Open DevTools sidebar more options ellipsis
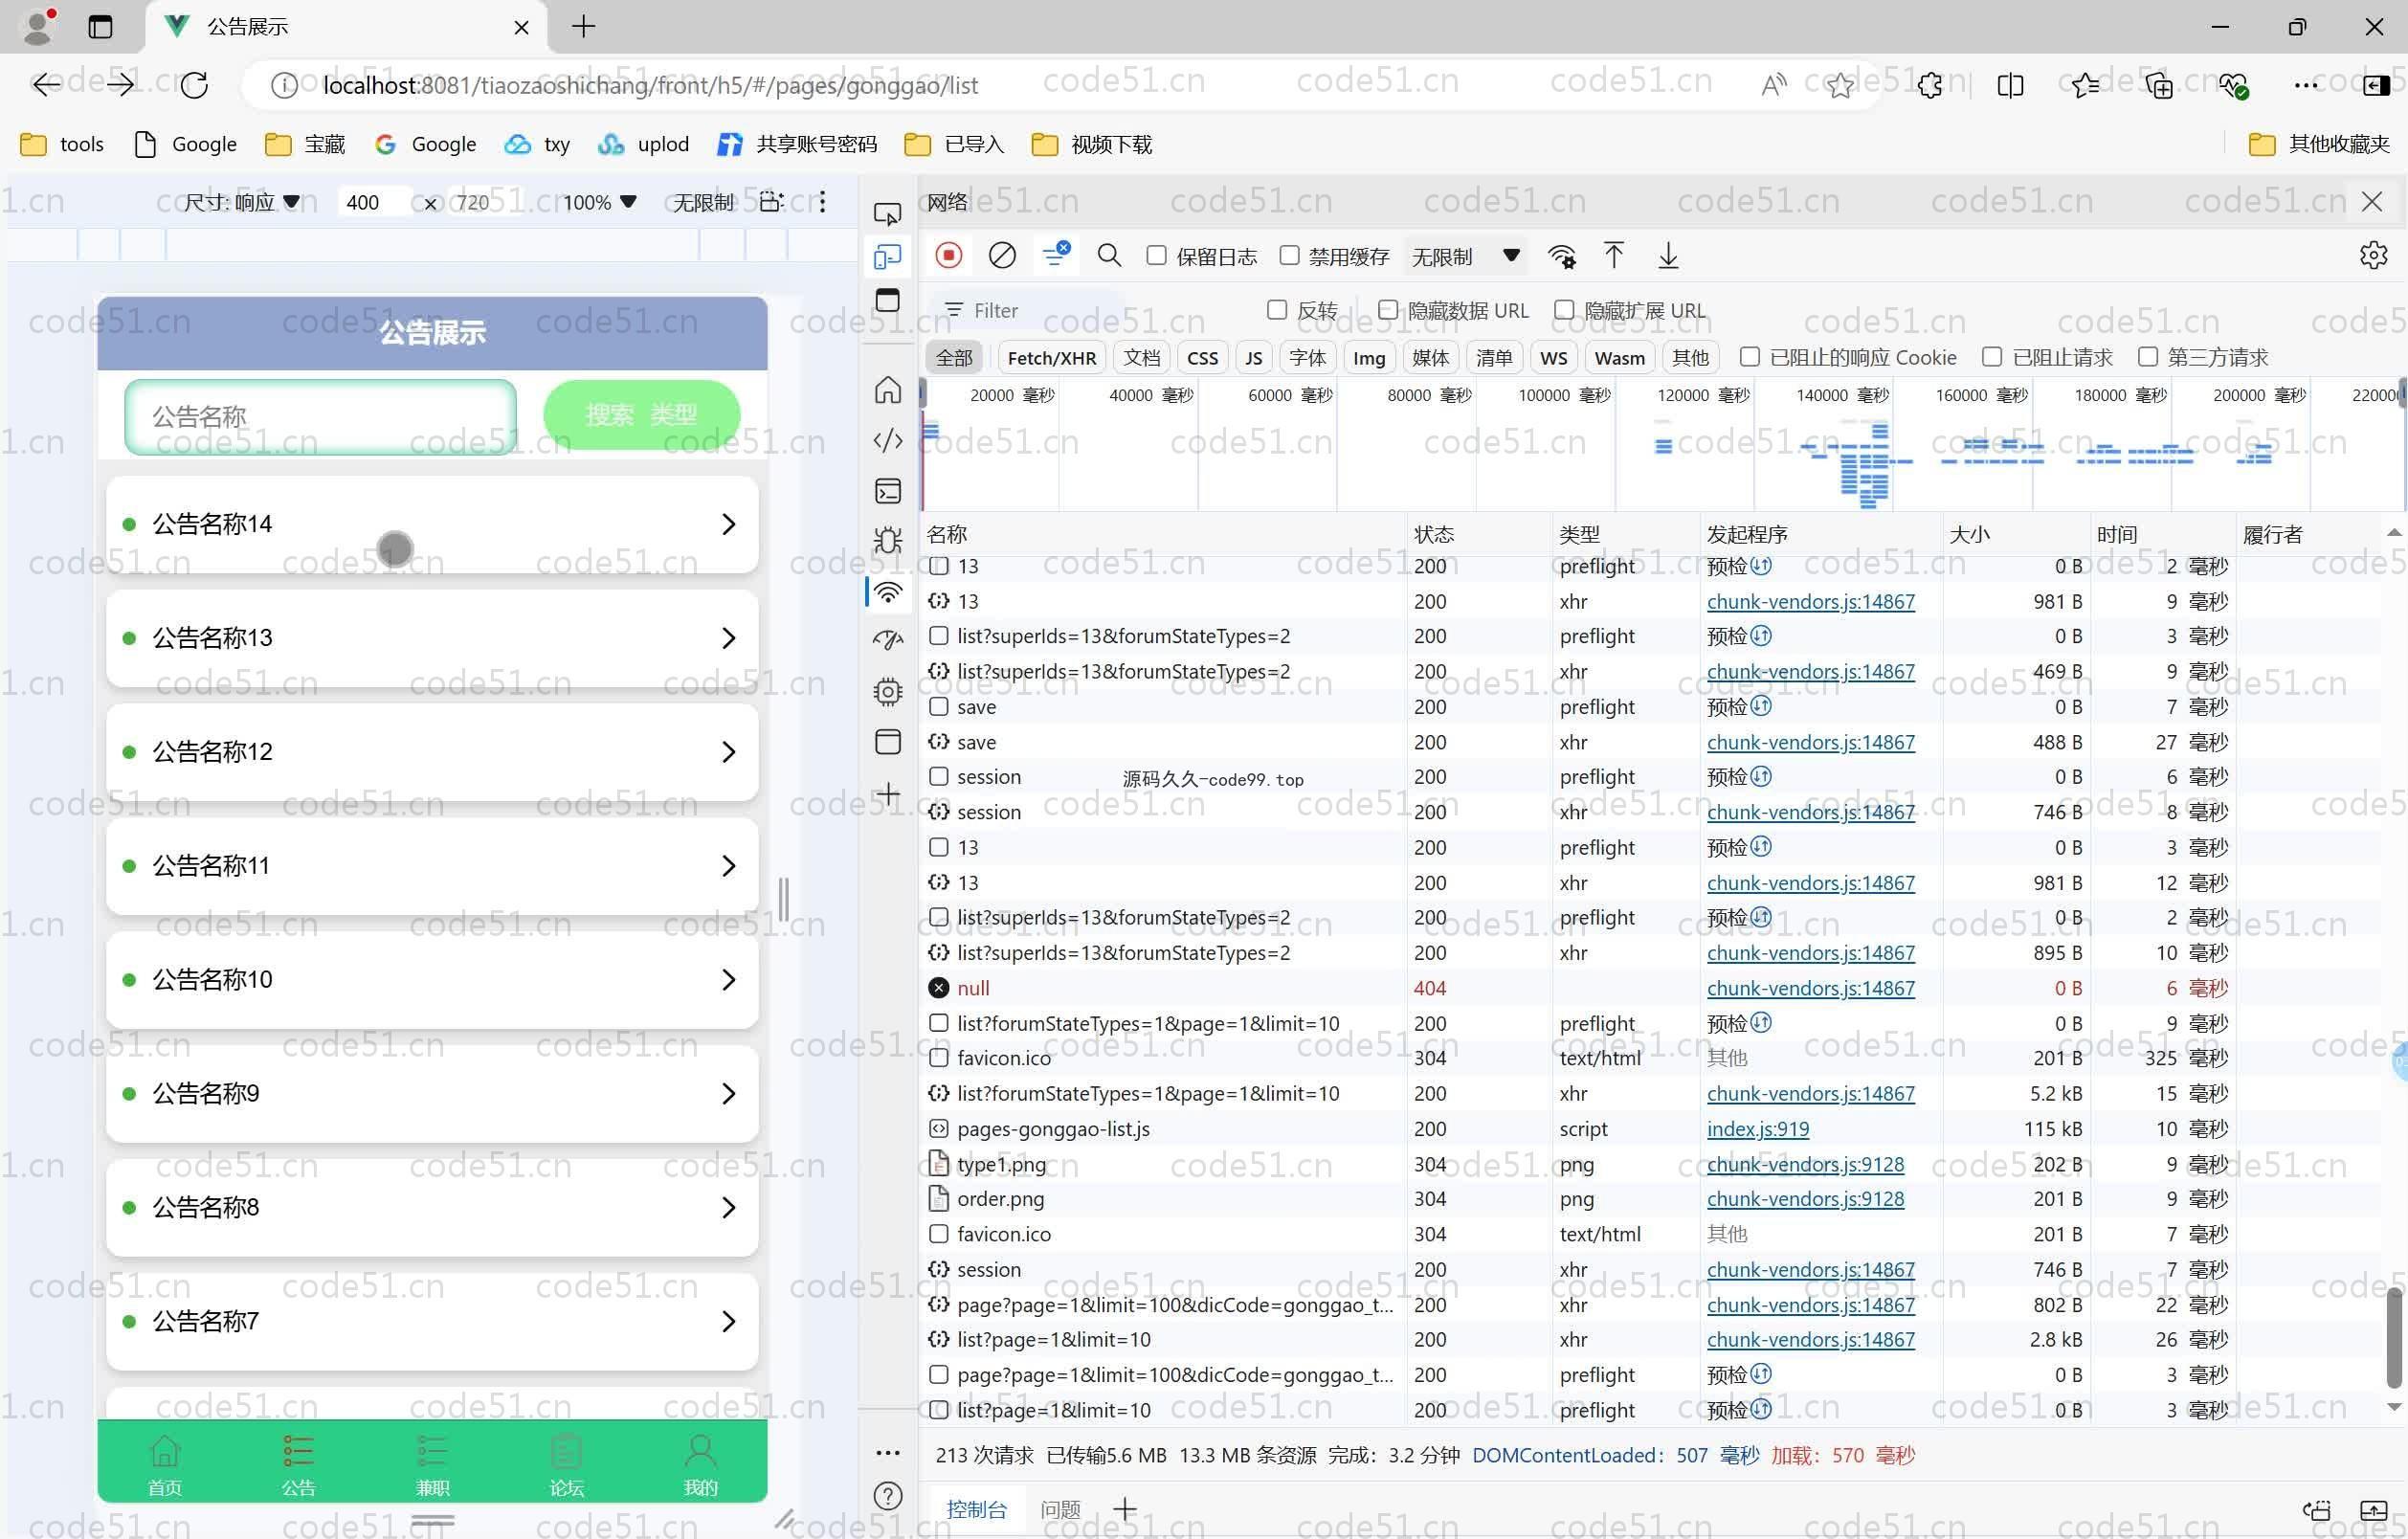 [x=887, y=1452]
